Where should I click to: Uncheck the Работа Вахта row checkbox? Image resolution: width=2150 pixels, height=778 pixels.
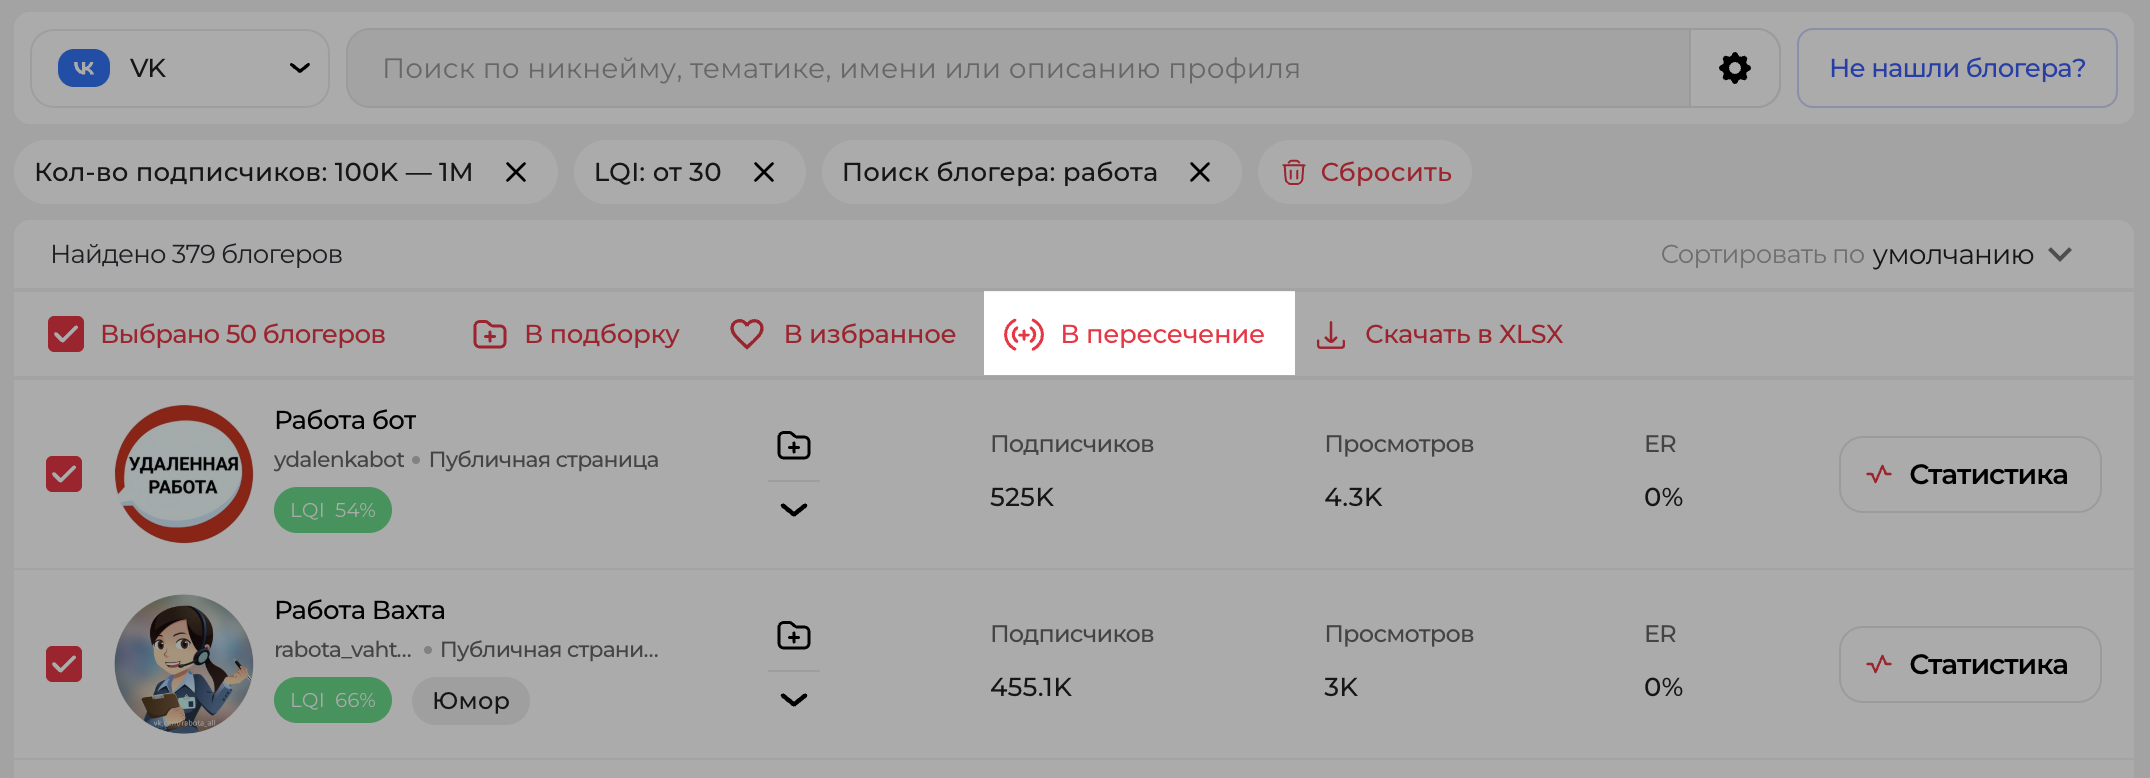point(64,664)
